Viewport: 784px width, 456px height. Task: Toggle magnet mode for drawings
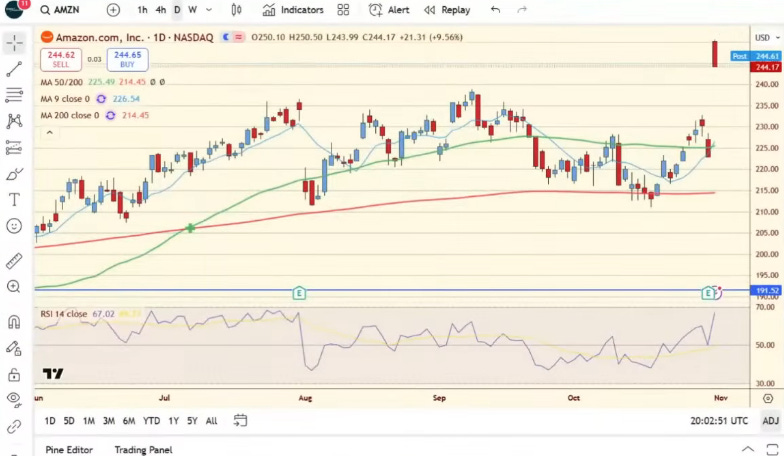(14, 322)
